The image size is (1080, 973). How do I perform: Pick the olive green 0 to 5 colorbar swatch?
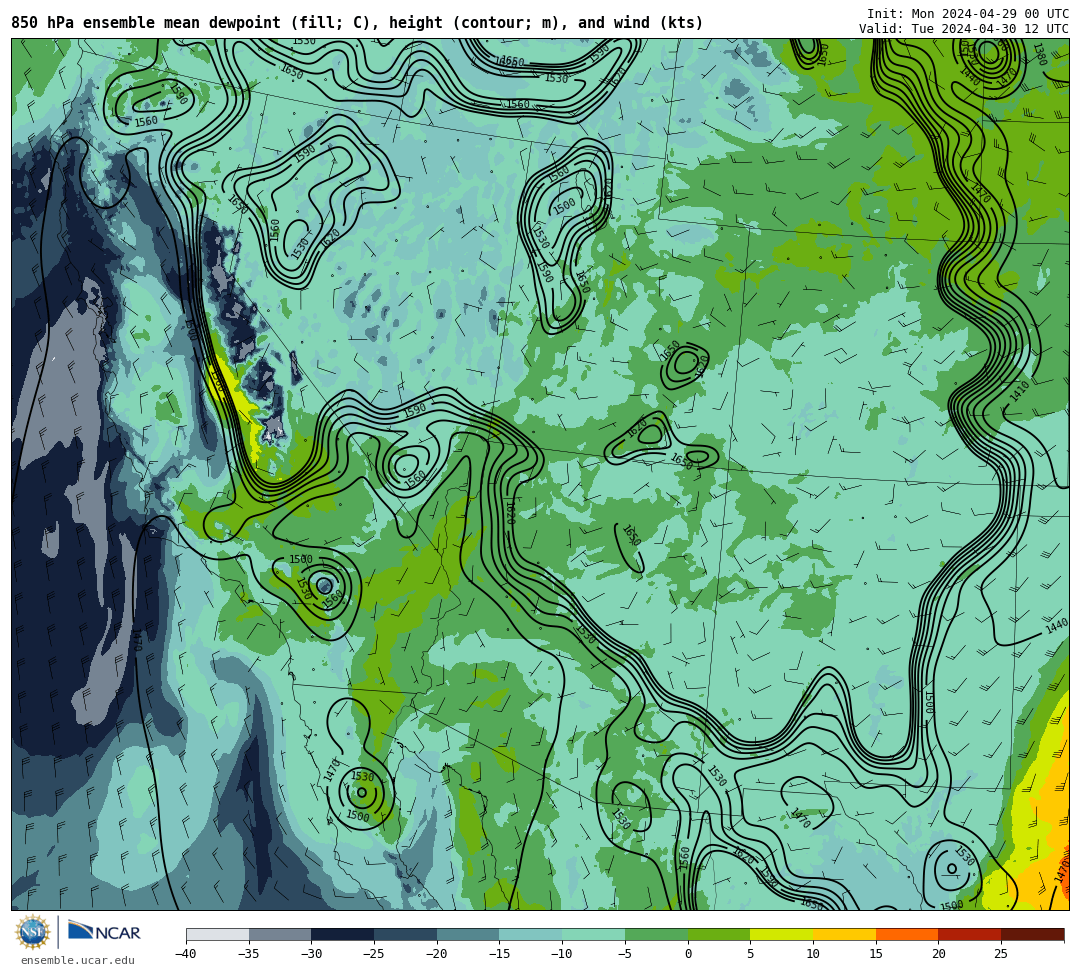719,934
